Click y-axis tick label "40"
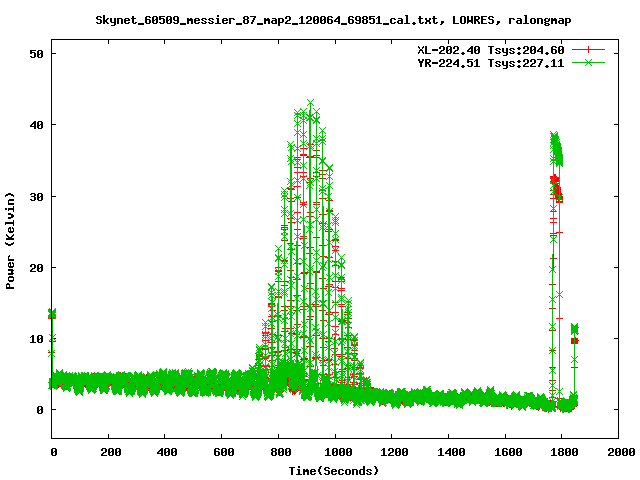 tap(36, 125)
